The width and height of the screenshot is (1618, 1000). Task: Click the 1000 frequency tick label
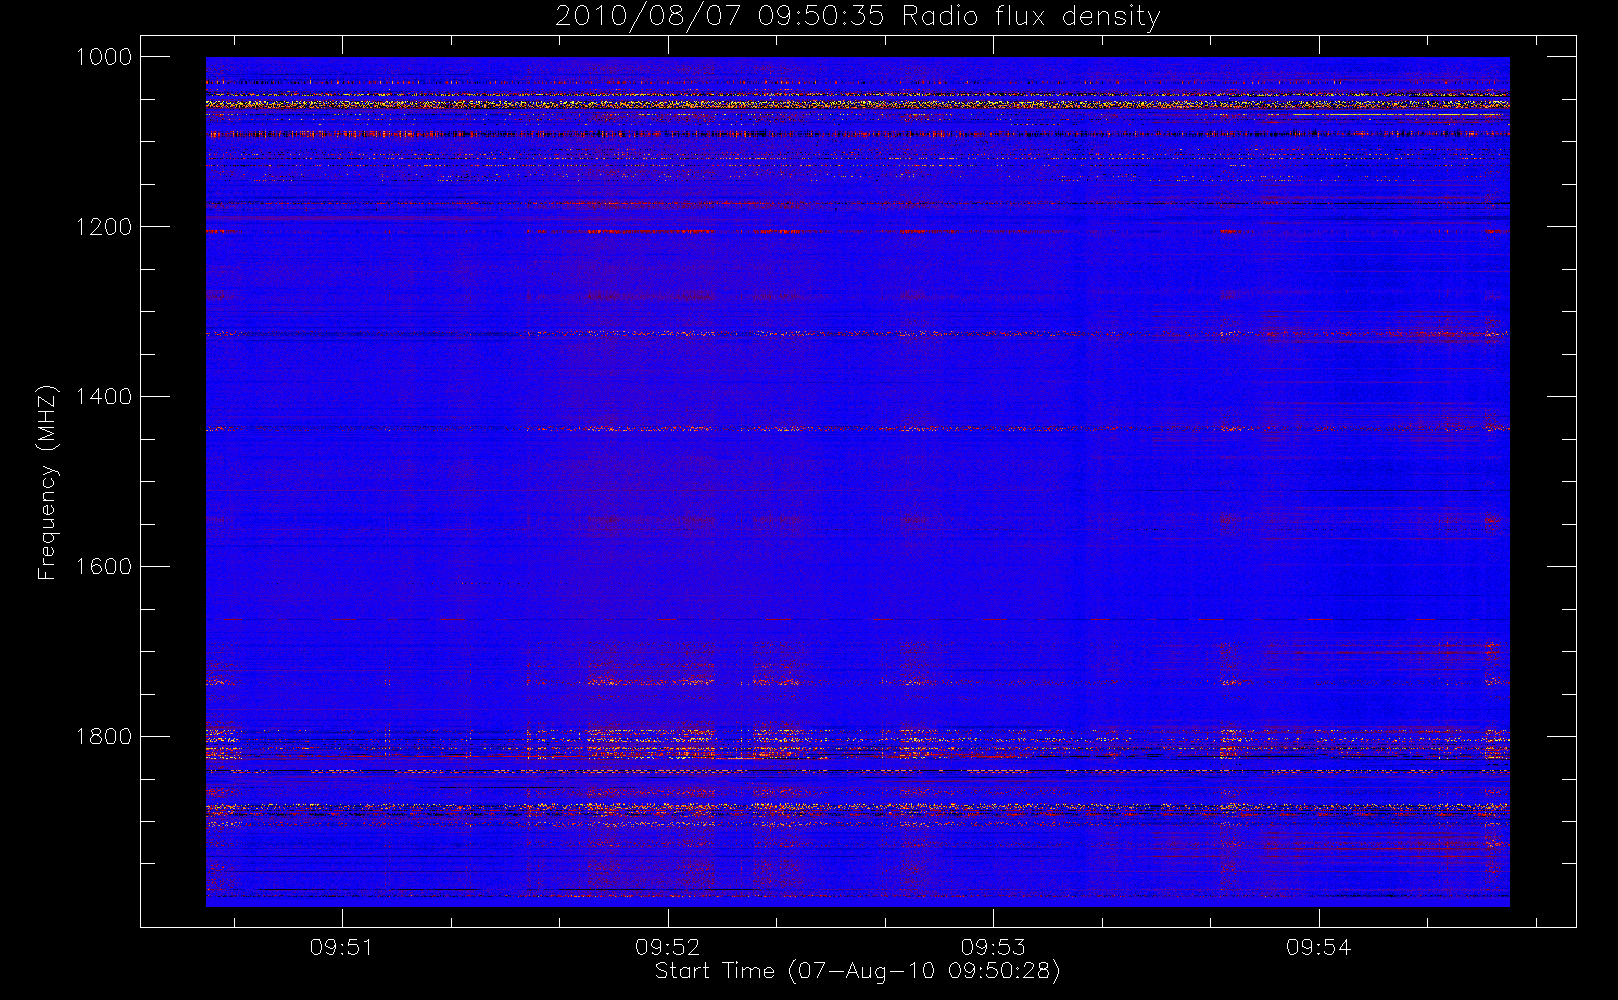point(104,57)
